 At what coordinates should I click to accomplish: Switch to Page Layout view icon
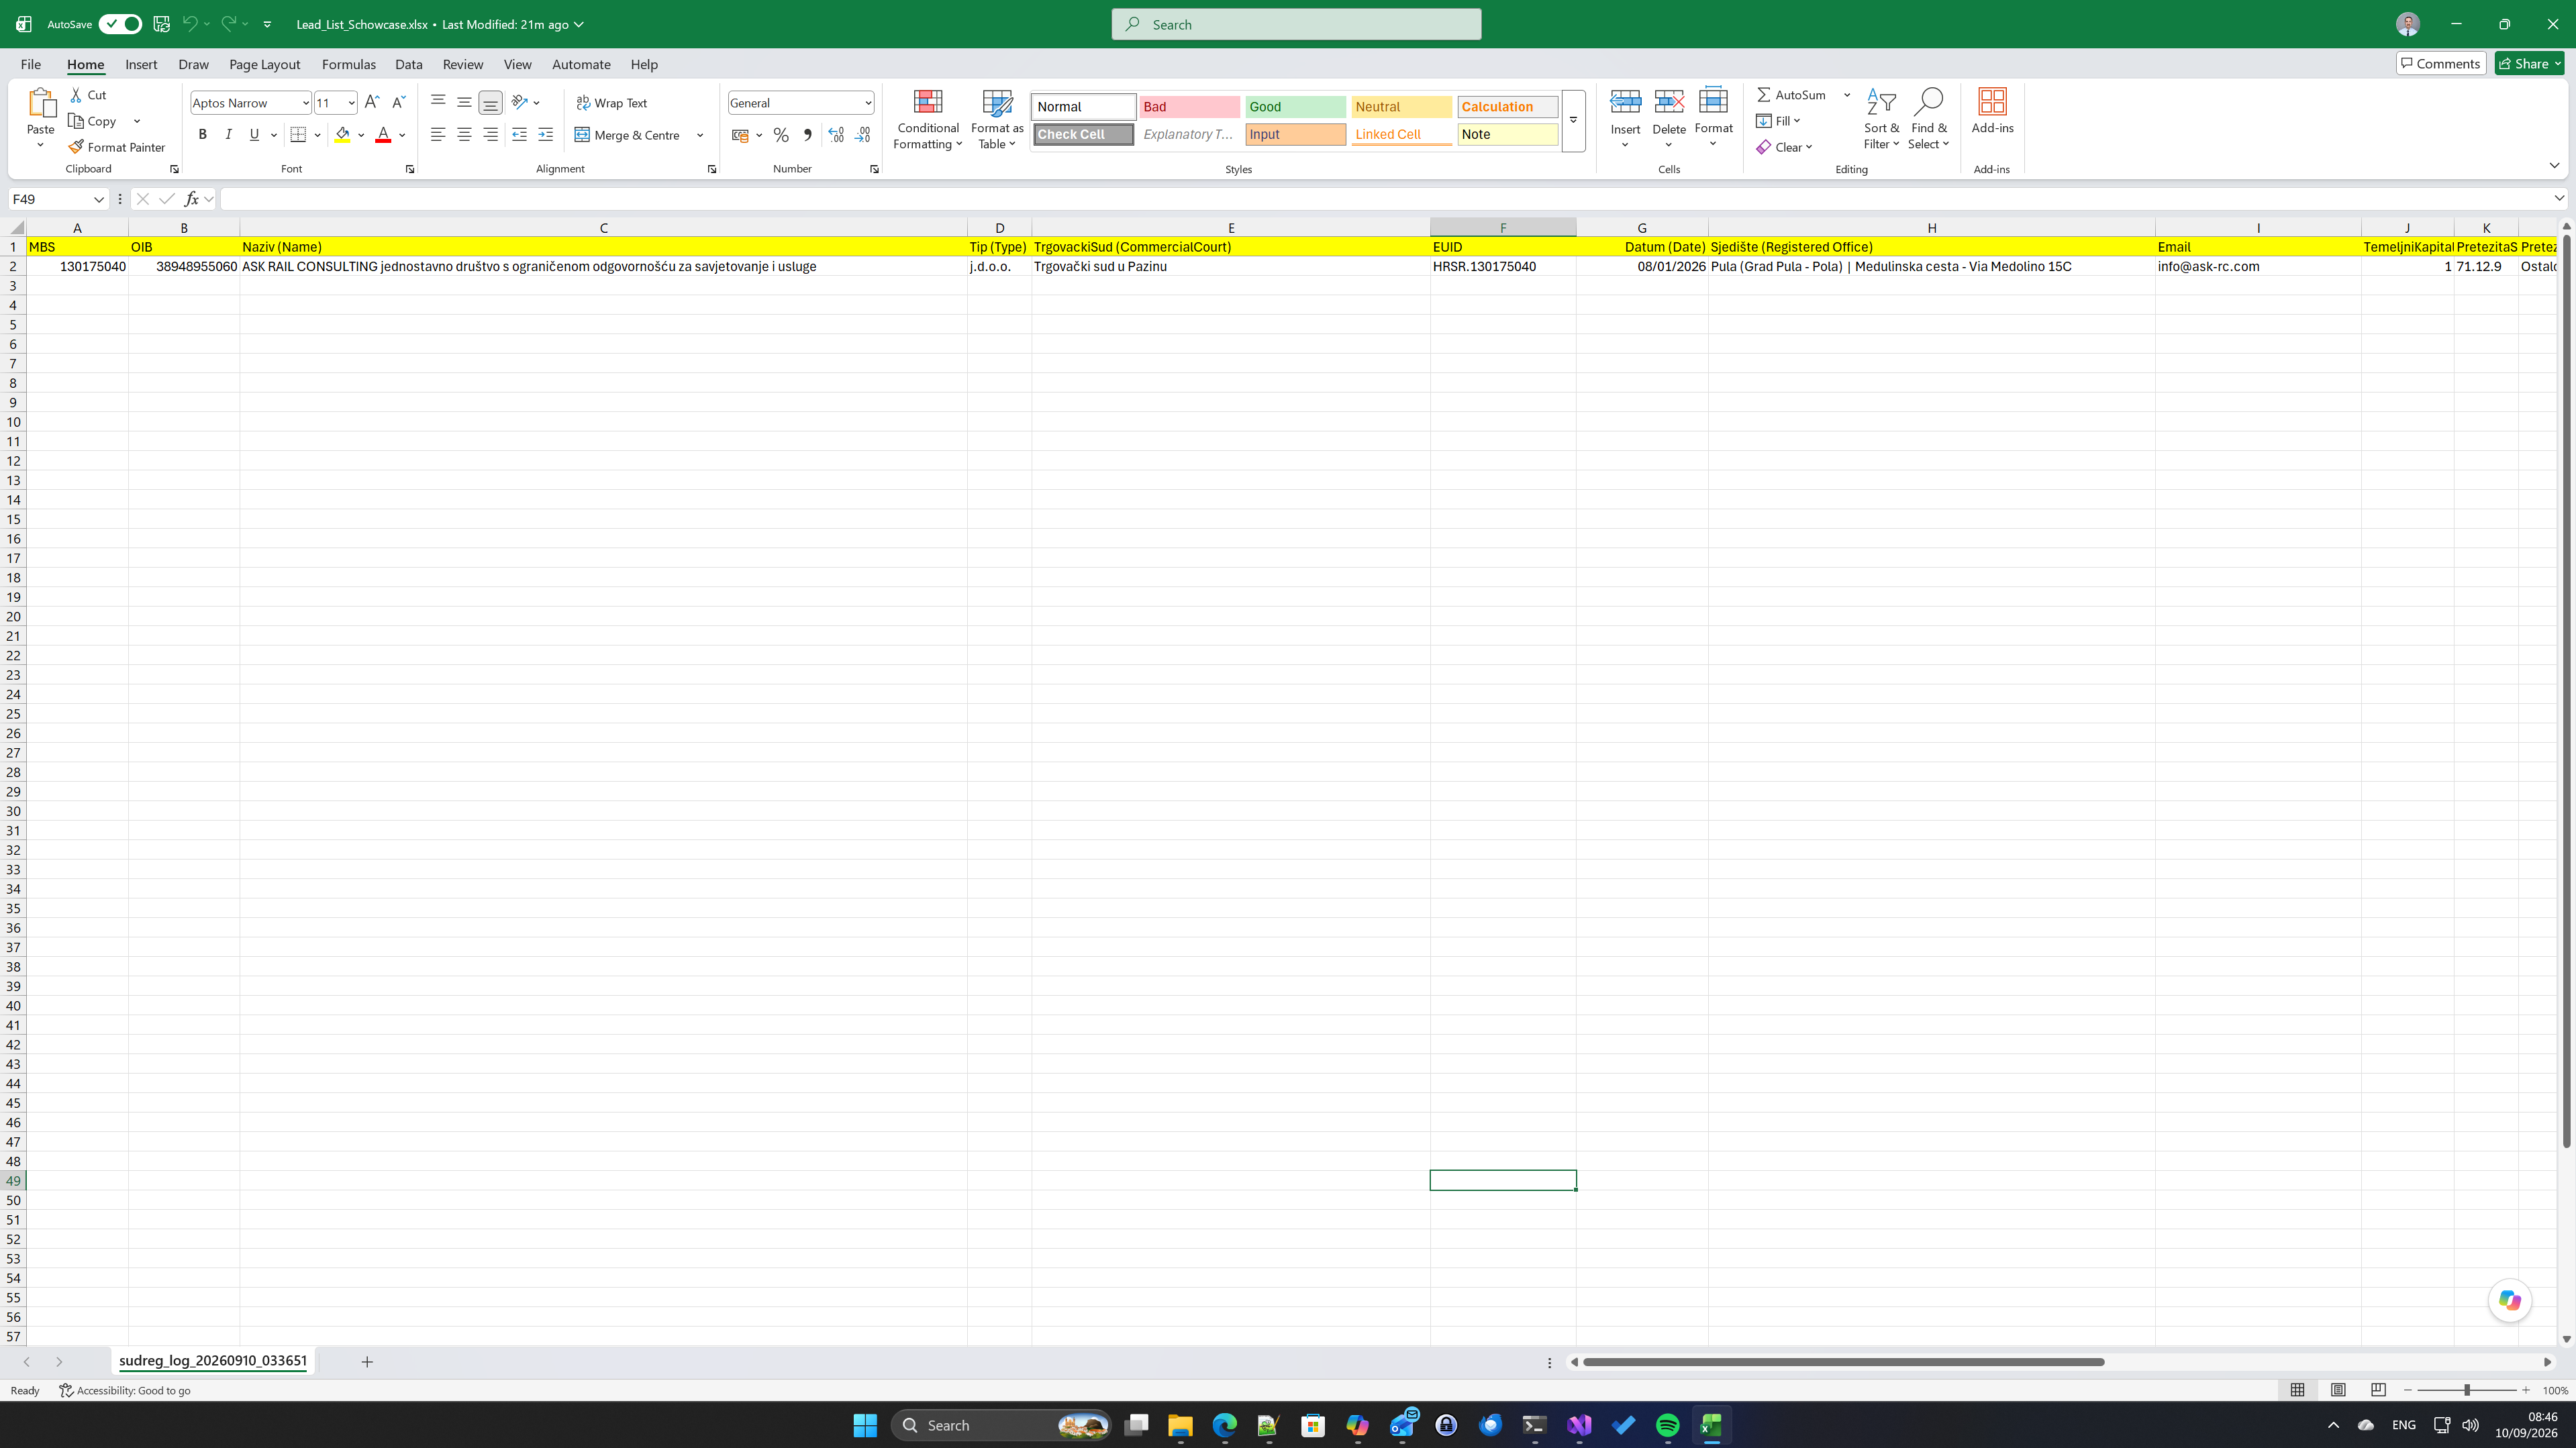click(x=2338, y=1390)
